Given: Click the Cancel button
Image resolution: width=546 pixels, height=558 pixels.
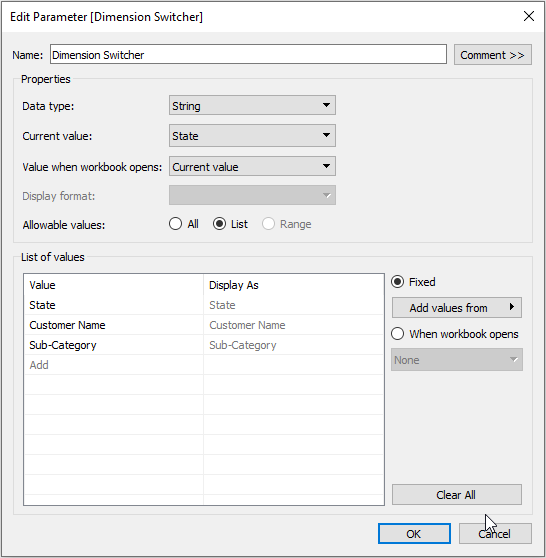Looking at the screenshot, I should click(x=495, y=533).
